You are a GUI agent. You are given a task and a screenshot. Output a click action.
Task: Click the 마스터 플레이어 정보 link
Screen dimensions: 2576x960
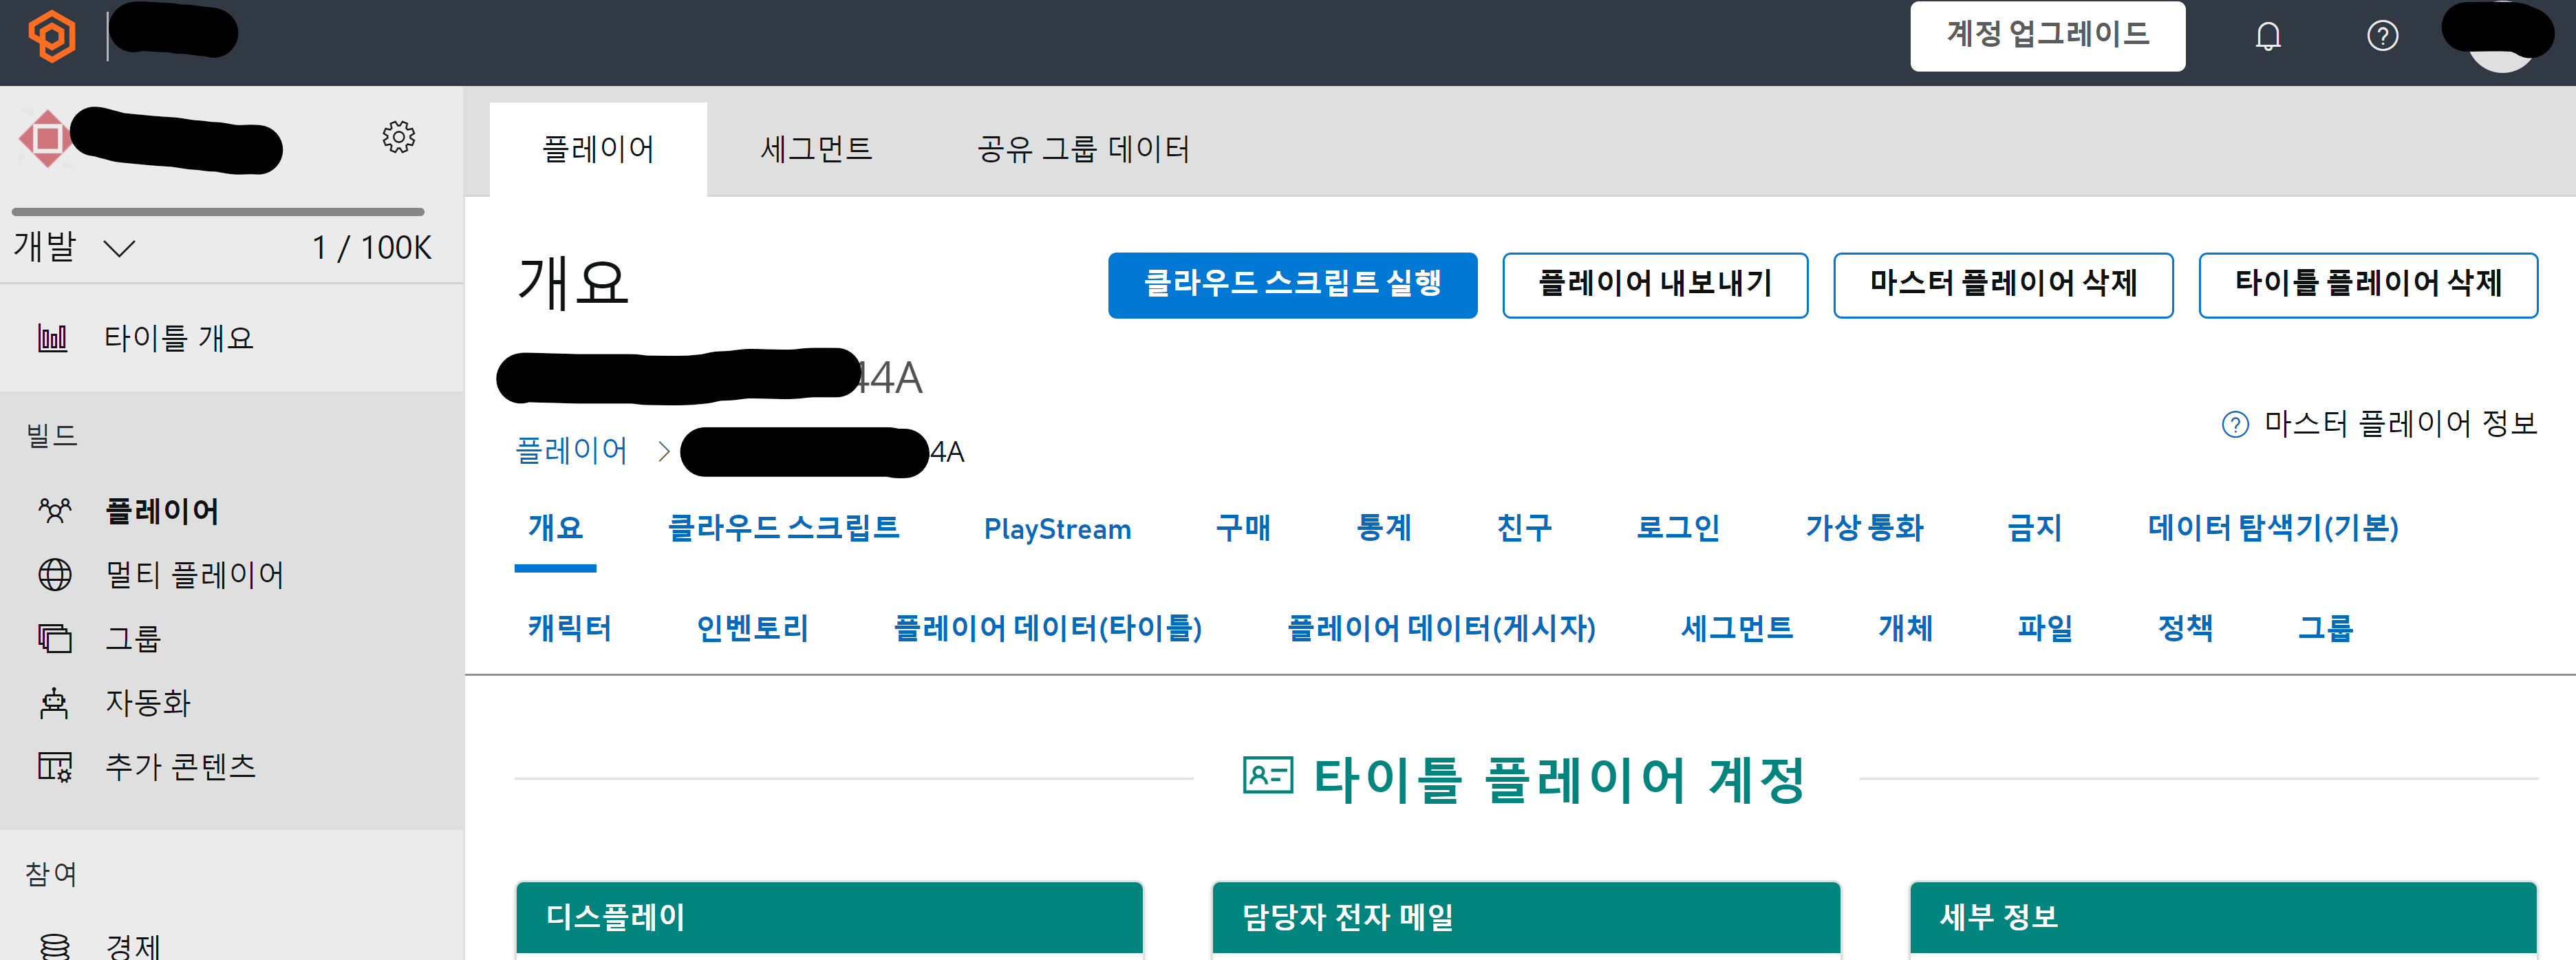(x=2400, y=424)
